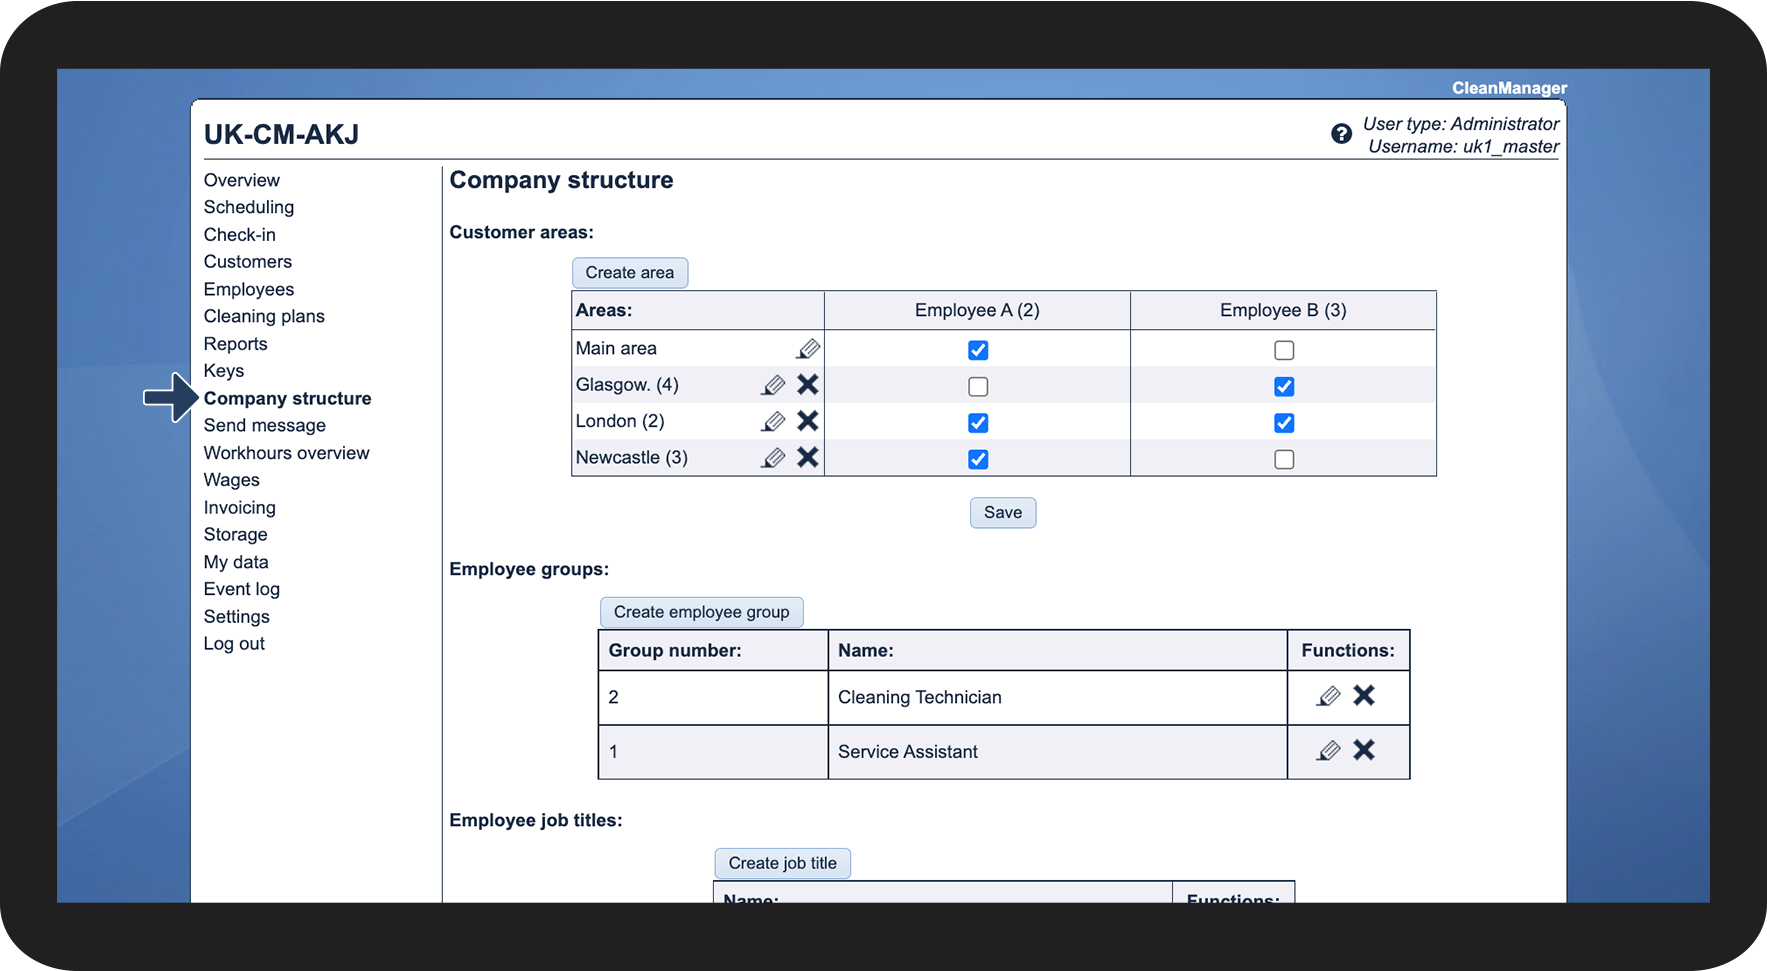Delete the Glasgow area with X icon
Screen dimensions: 1767x971
tap(808, 385)
